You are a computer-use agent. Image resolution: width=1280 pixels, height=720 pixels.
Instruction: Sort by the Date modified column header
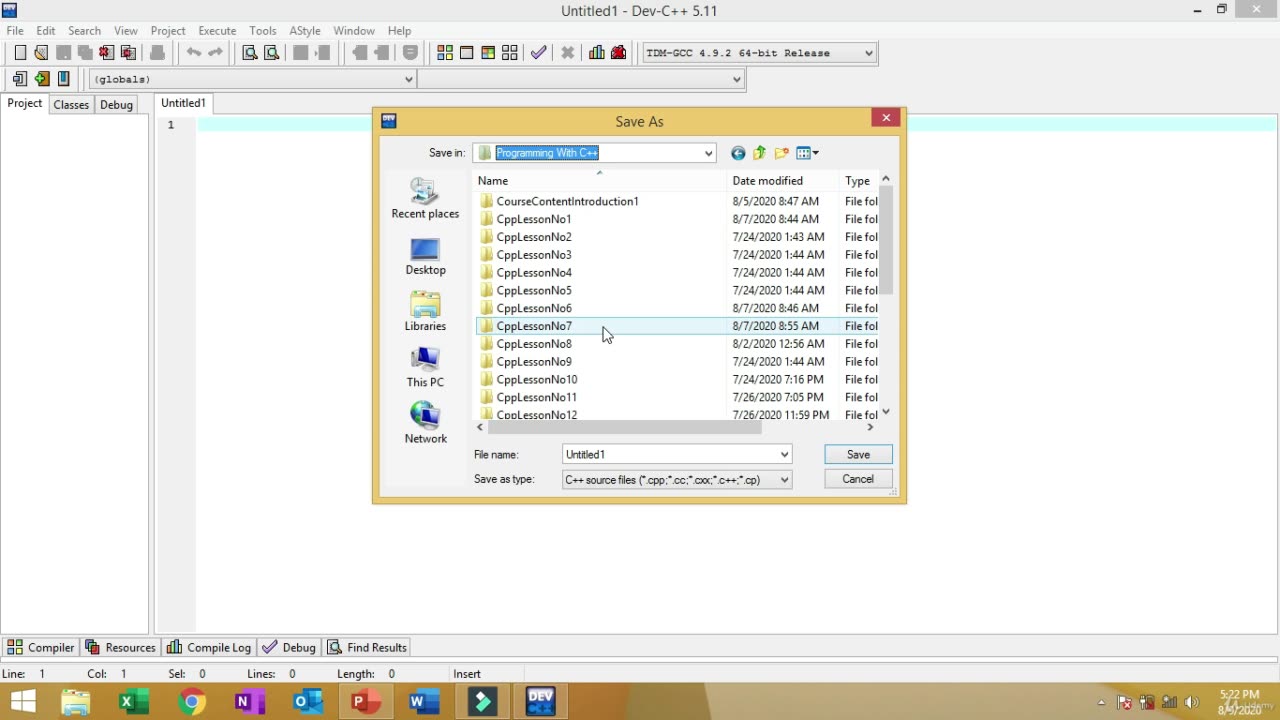(783, 181)
